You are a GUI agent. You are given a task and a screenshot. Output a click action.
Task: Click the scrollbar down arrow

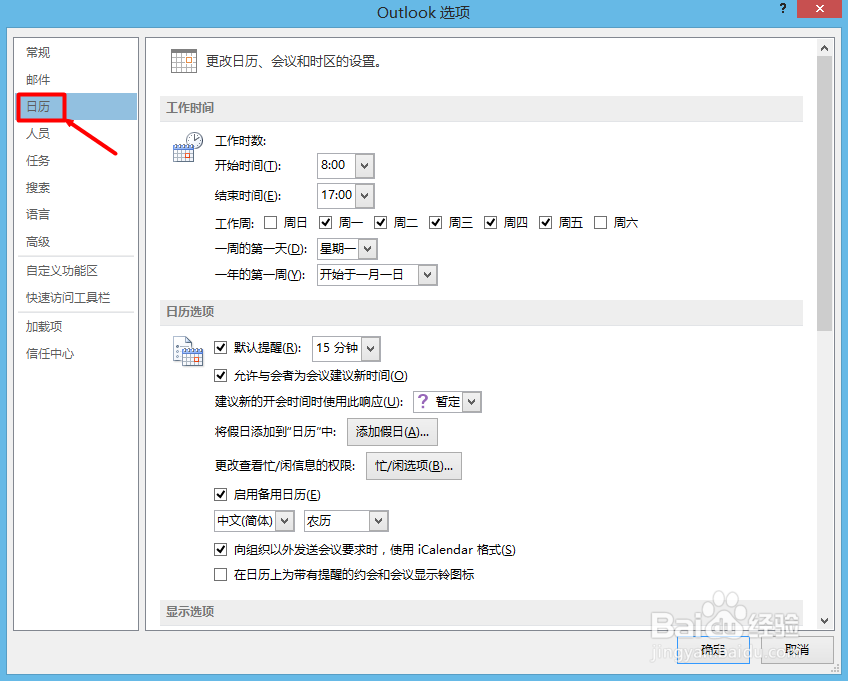coord(824,621)
